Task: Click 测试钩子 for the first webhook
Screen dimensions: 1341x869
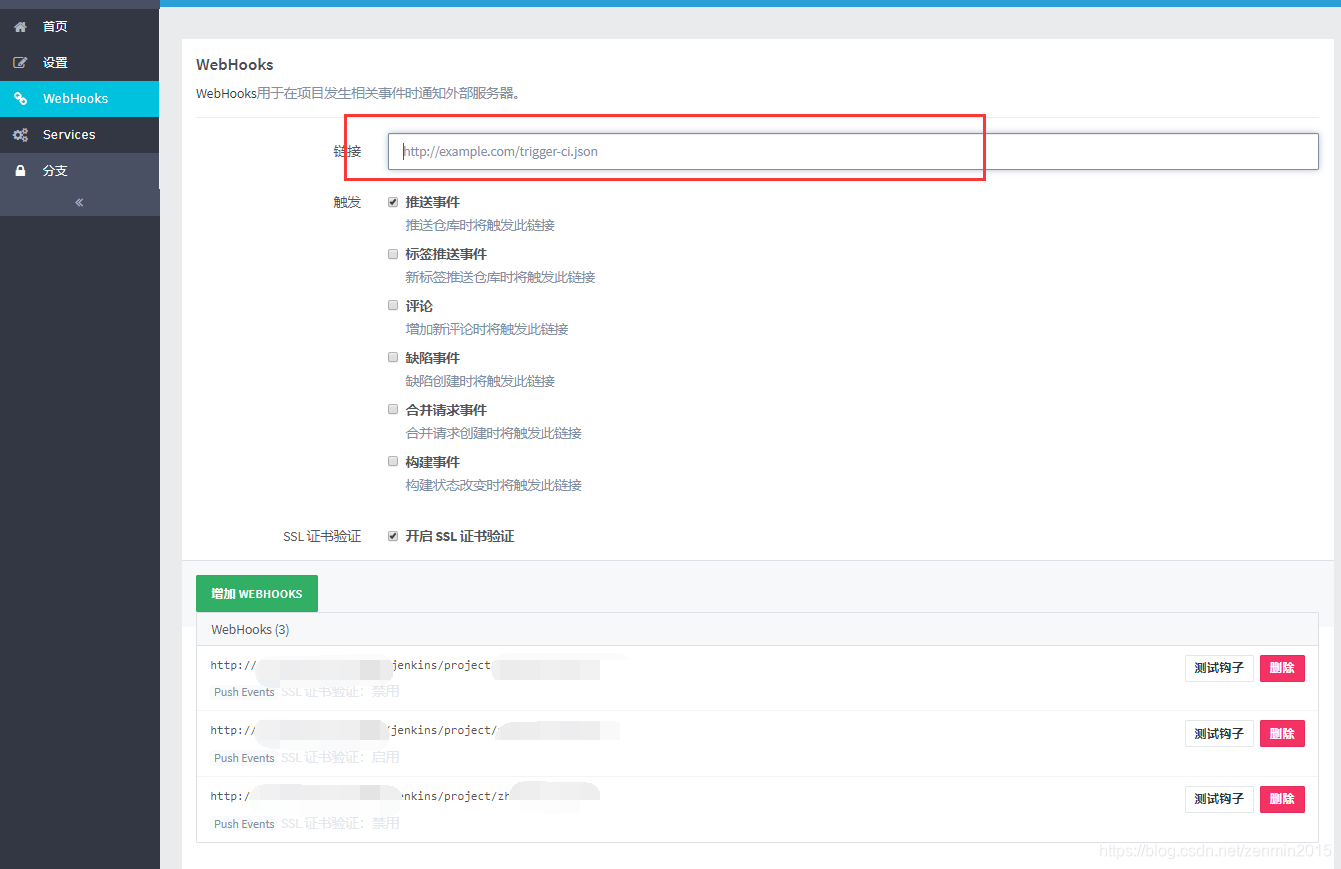Action: pyautogui.click(x=1219, y=668)
